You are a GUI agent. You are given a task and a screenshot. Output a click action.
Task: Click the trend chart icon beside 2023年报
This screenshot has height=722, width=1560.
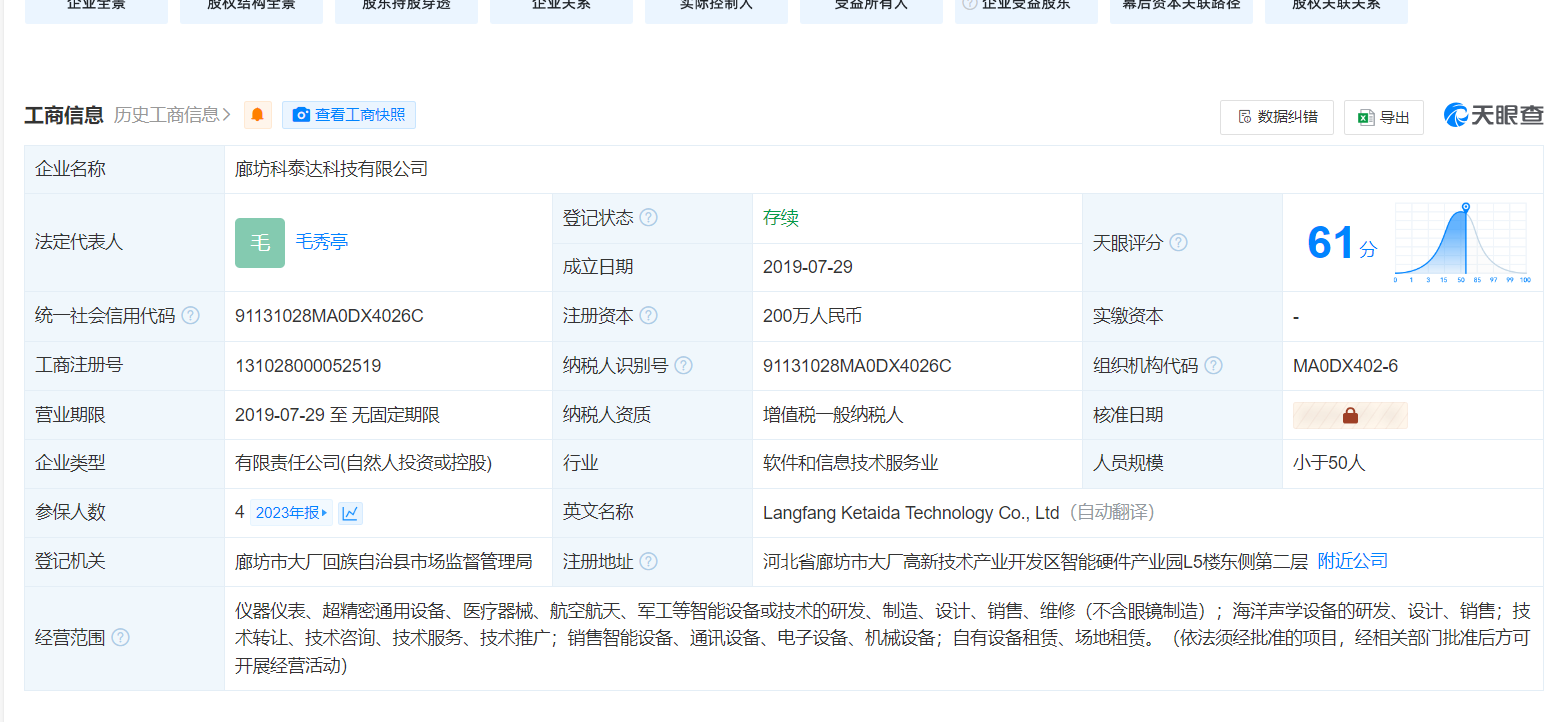tap(350, 513)
